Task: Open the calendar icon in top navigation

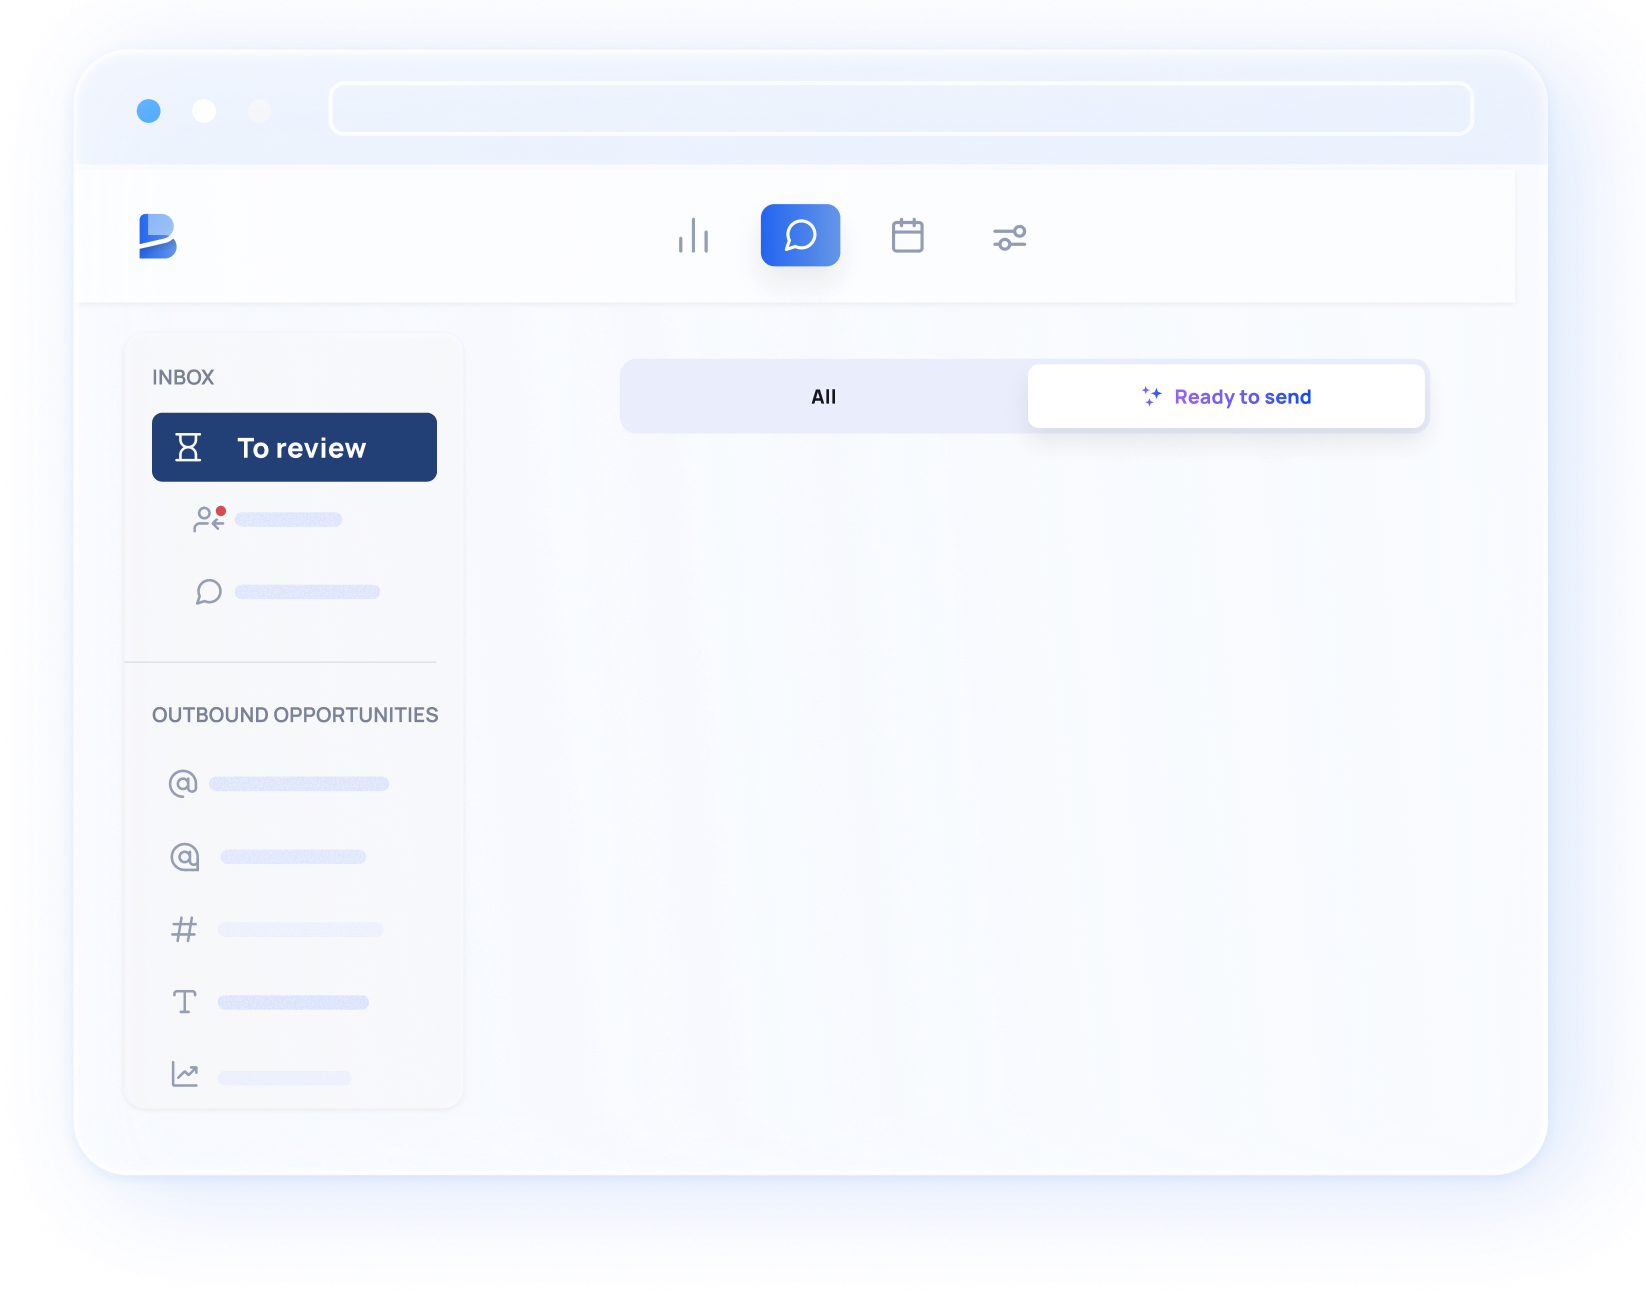Action: coord(907,236)
